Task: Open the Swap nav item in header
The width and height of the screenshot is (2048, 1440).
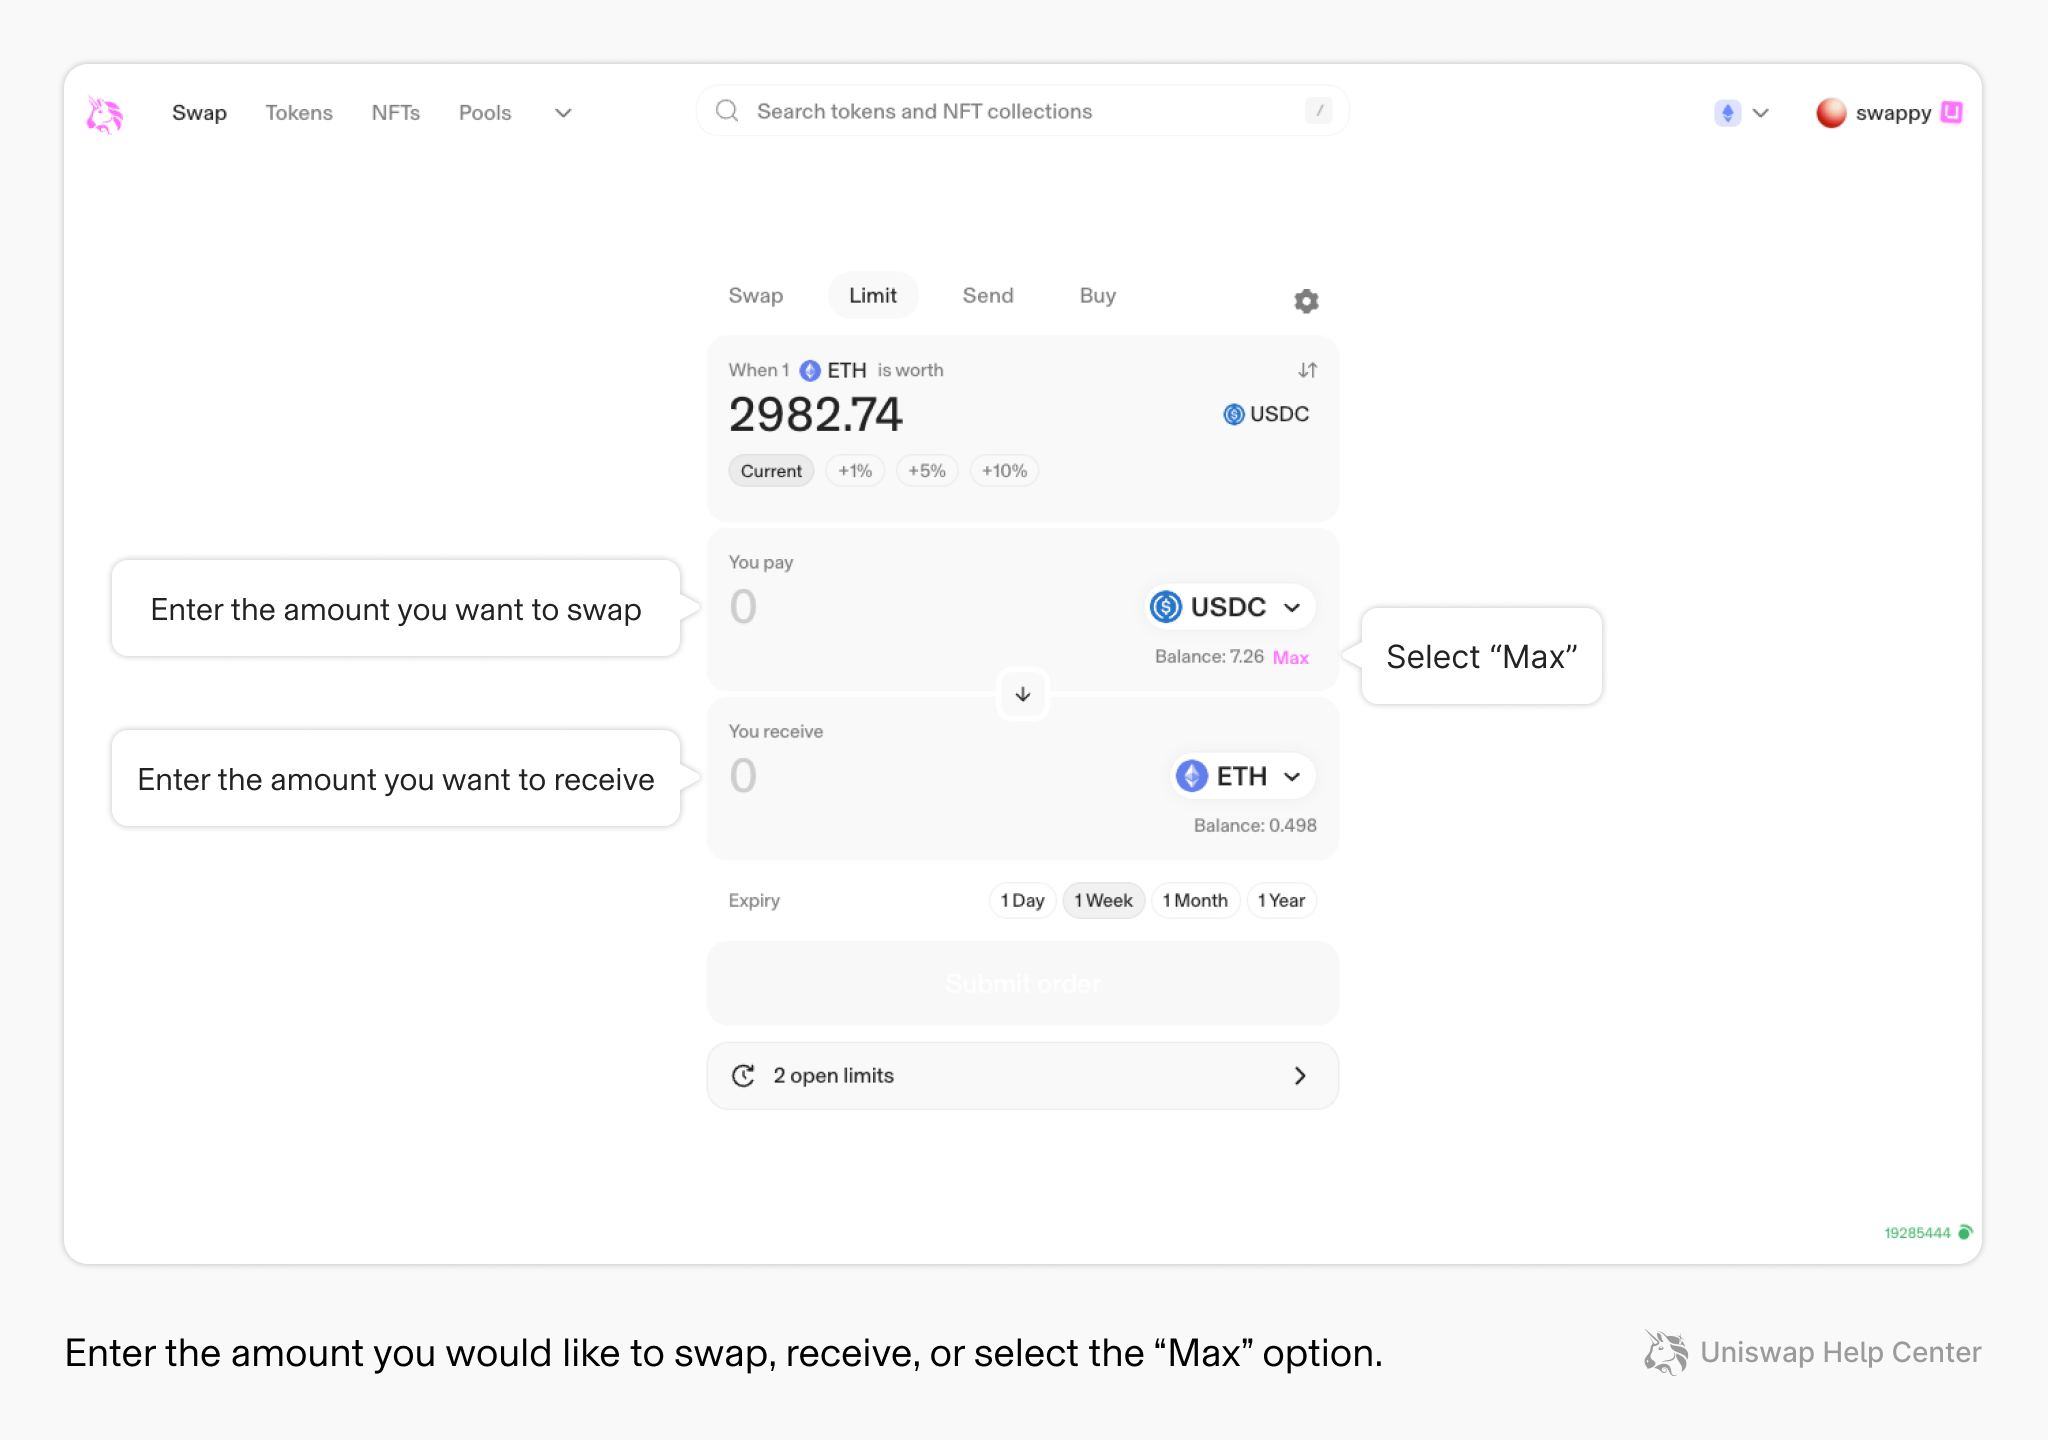Action: [x=199, y=113]
